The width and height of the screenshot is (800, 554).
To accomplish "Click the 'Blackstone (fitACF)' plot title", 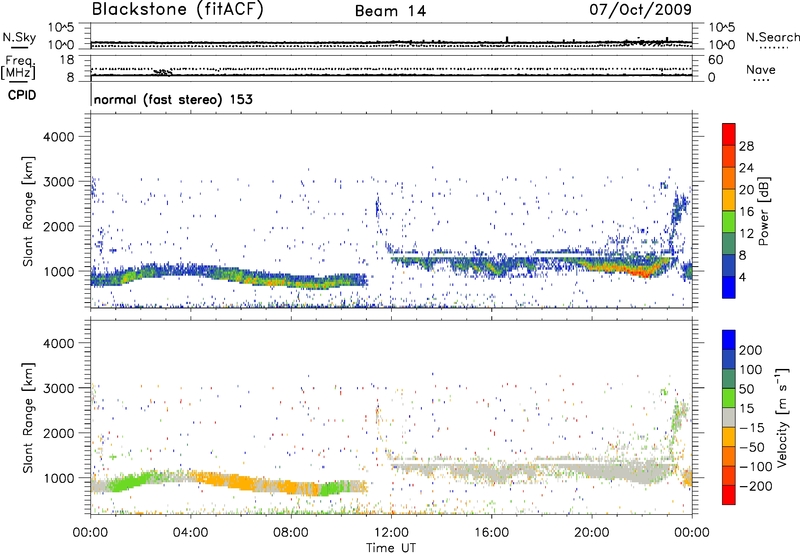I will click(x=178, y=9).
